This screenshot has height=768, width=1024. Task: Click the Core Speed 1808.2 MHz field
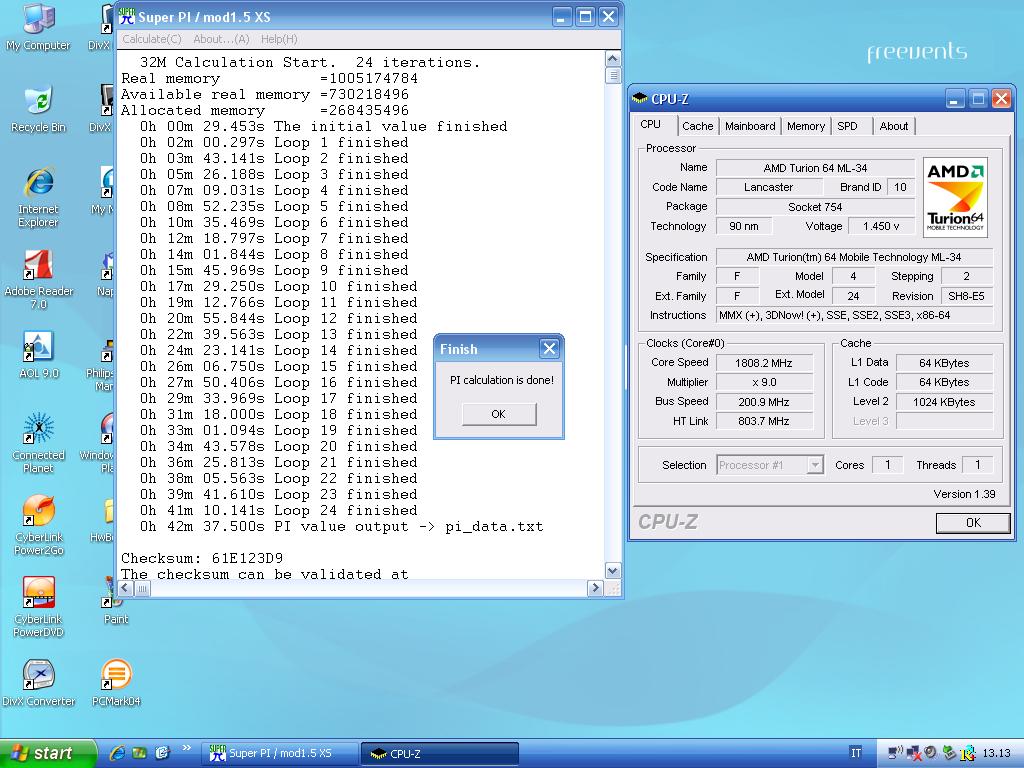click(765, 363)
